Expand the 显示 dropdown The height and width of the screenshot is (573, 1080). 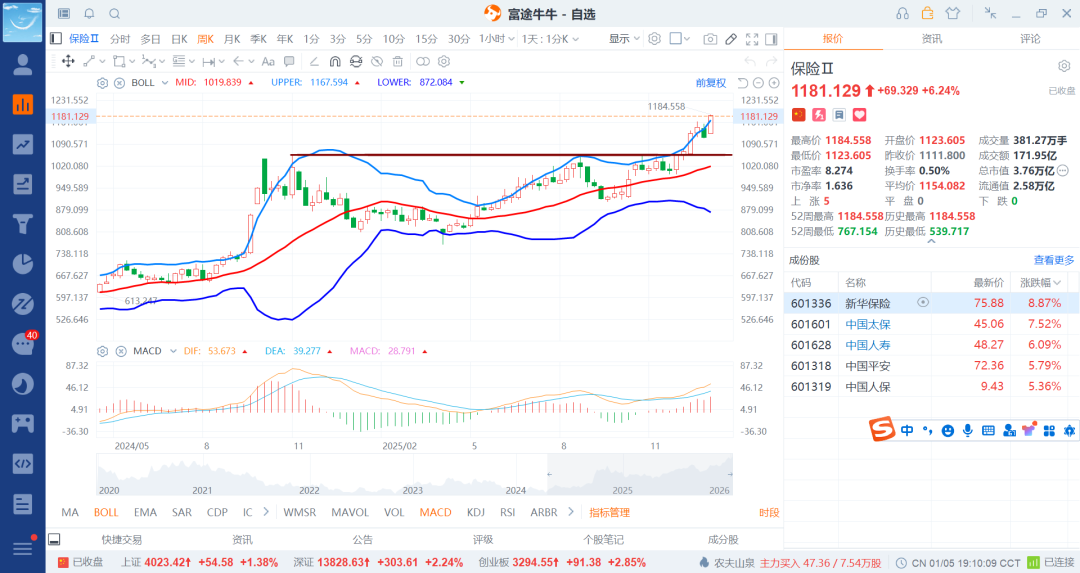[x=624, y=39]
